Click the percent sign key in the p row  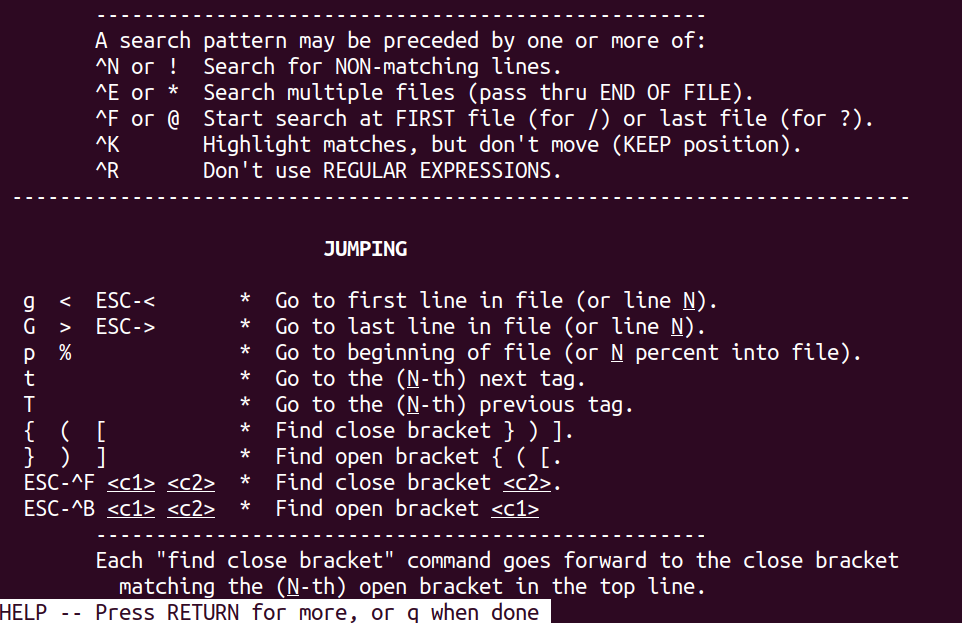point(65,353)
